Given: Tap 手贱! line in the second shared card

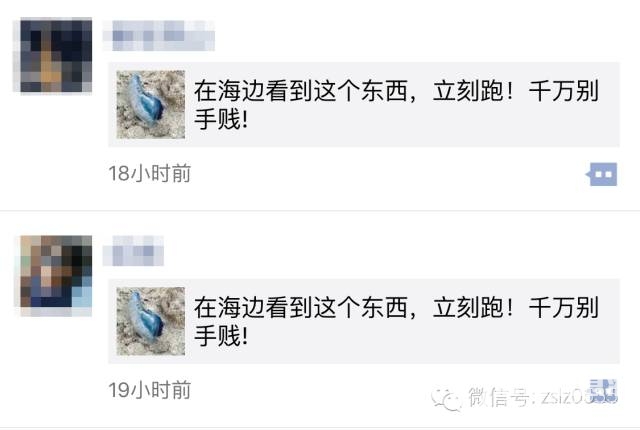Looking at the screenshot, I should (221, 336).
